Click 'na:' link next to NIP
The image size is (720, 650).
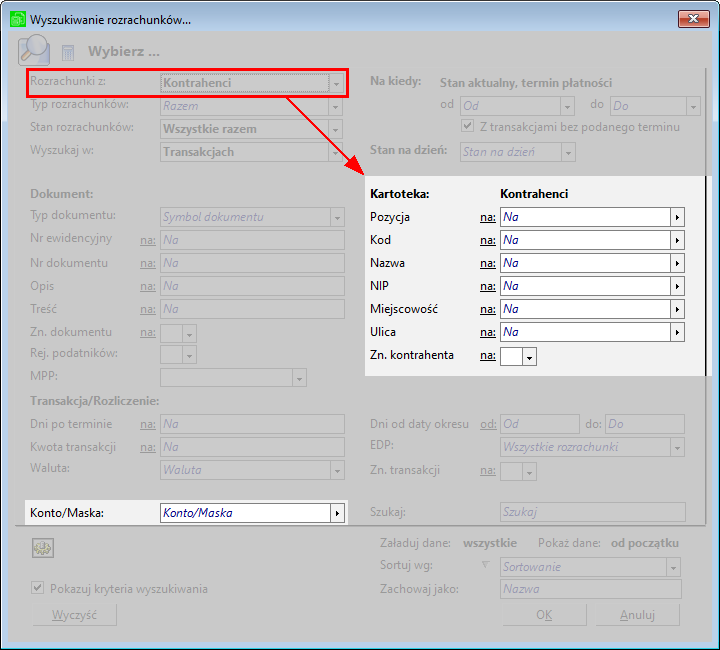click(x=488, y=286)
